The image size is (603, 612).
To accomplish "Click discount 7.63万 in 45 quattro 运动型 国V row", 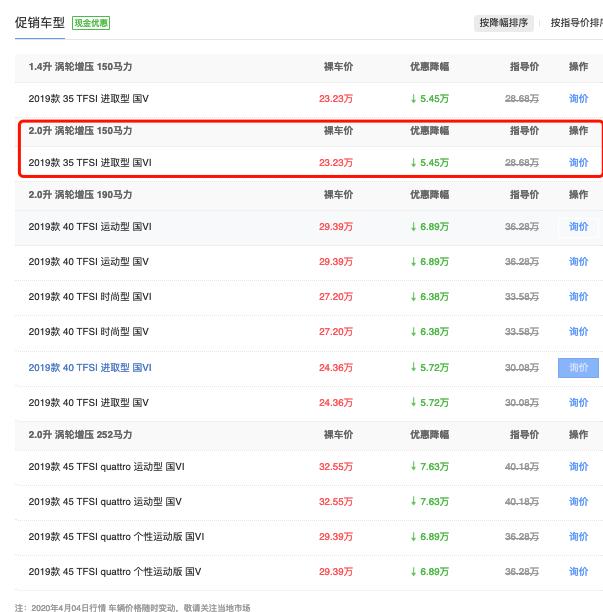I will [430, 502].
